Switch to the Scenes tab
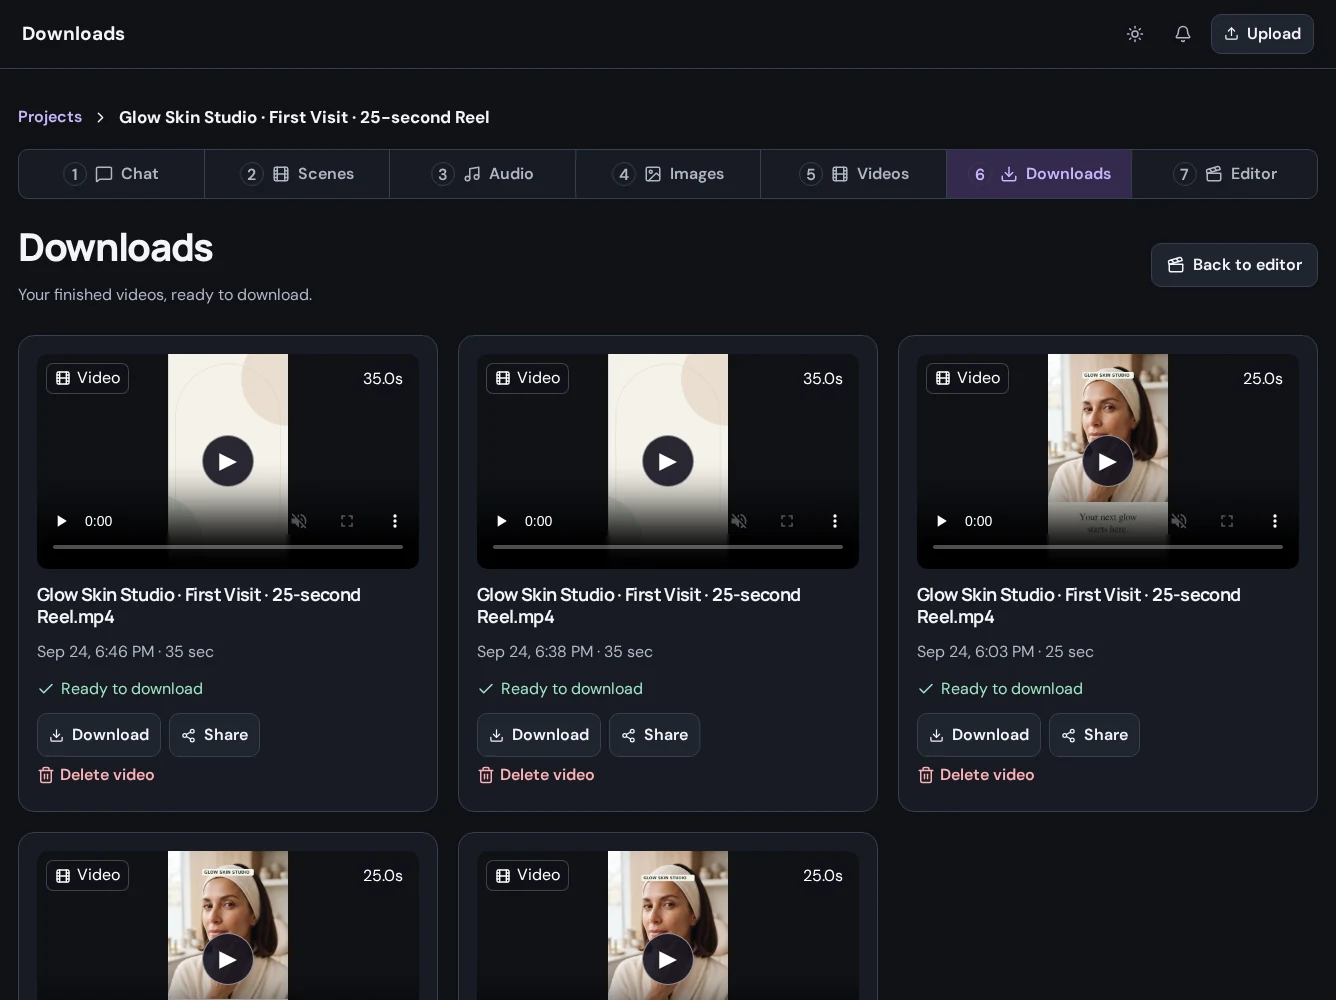 tap(297, 174)
